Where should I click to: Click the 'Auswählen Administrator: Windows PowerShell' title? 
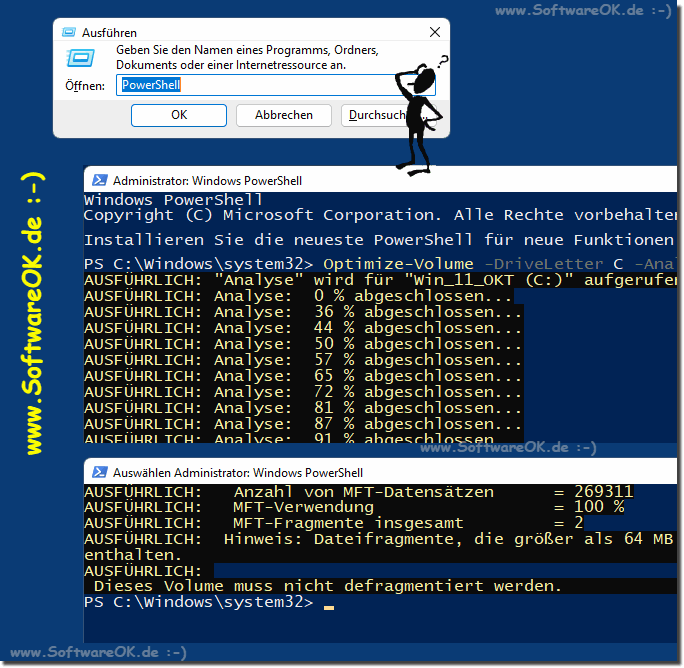click(x=238, y=473)
